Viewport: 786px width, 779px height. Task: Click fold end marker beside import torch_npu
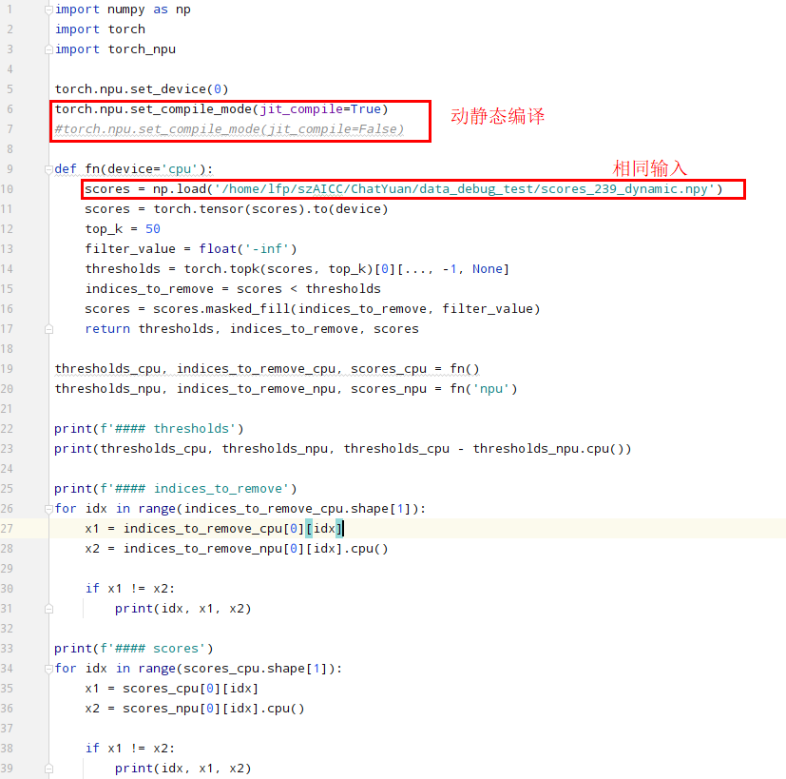click(x=49, y=49)
